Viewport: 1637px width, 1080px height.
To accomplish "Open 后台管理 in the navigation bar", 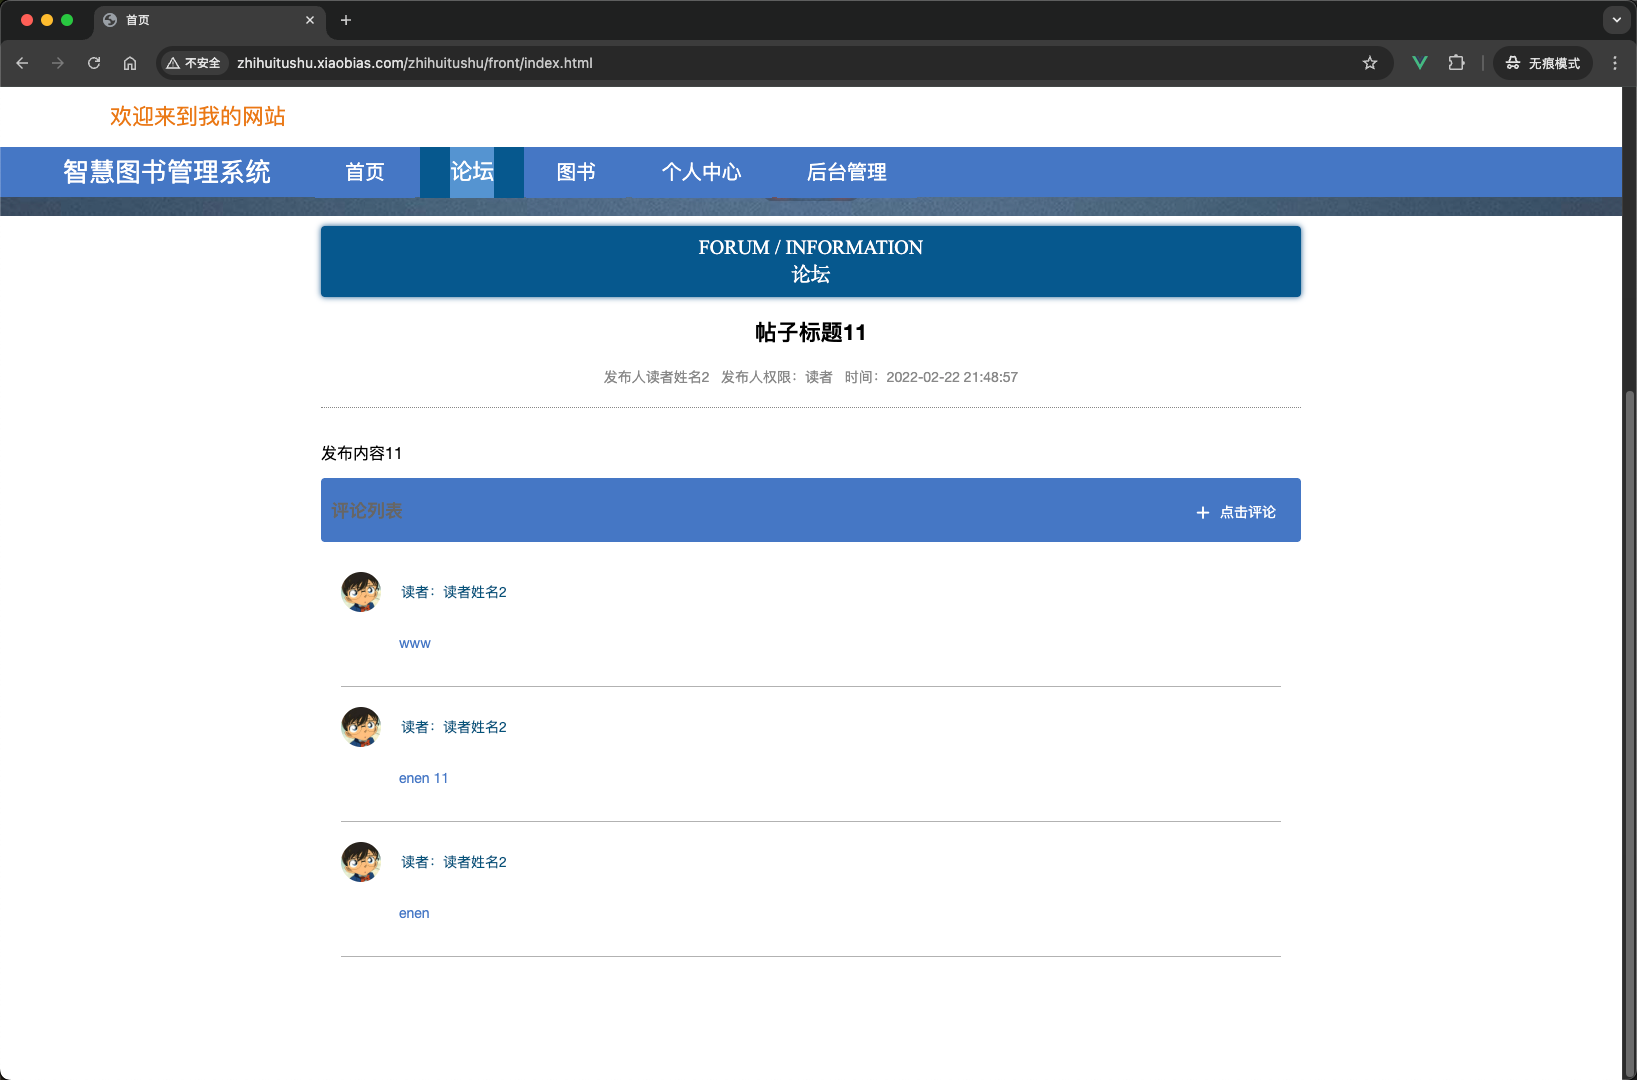I will pyautogui.click(x=847, y=172).
